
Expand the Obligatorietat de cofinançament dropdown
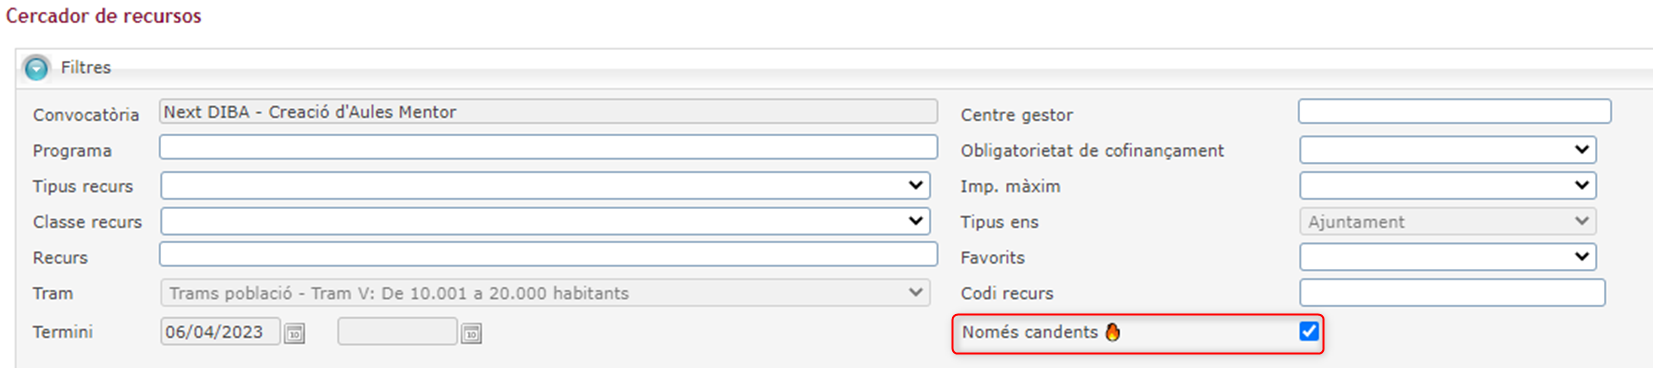[x=1448, y=150]
